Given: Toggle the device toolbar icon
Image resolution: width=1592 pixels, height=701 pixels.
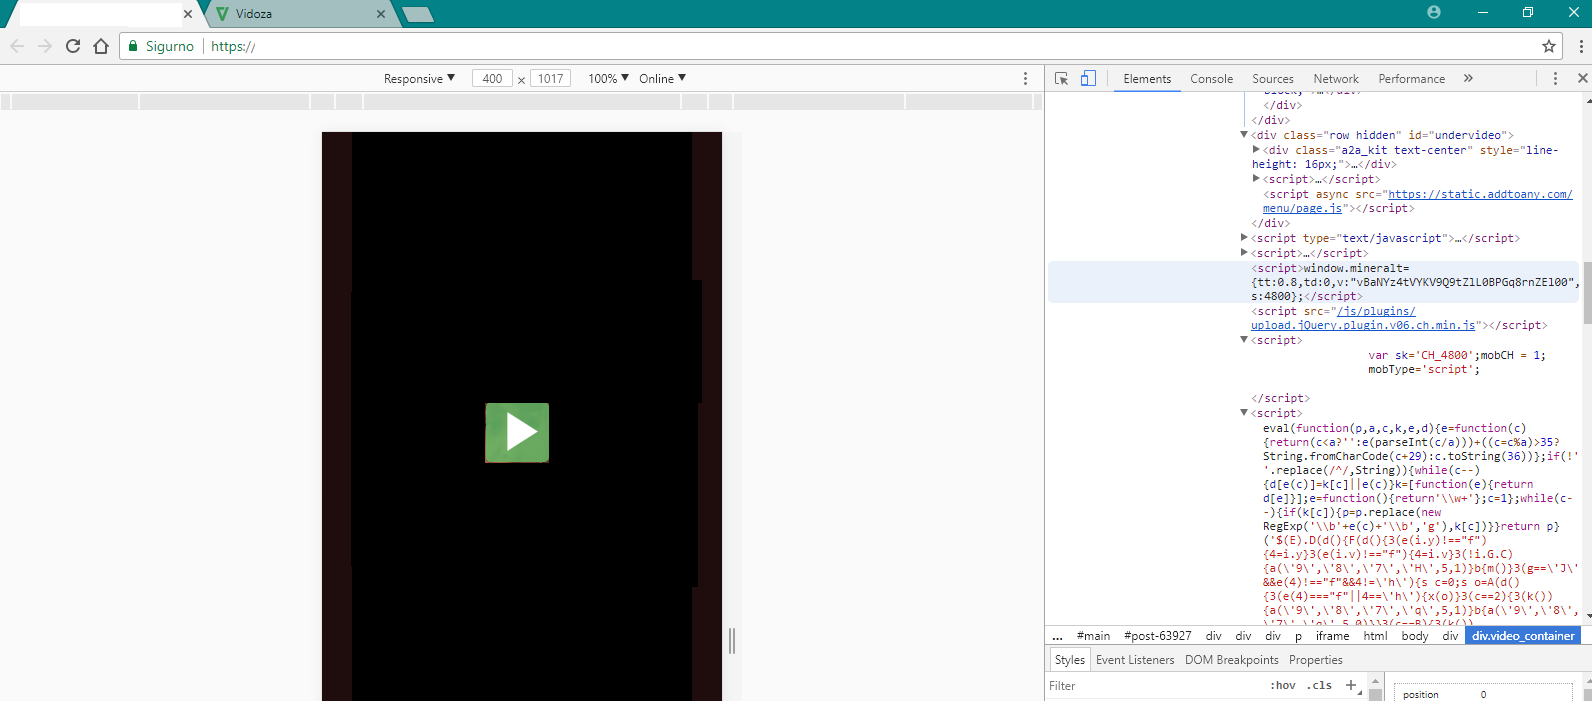Looking at the screenshot, I should click(1088, 78).
